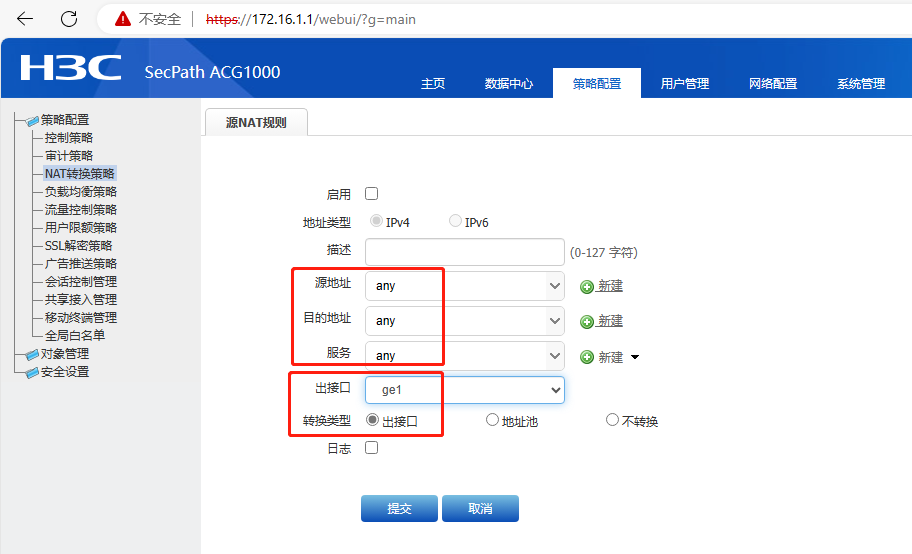Click the red not-secure warning icon

point(123,19)
